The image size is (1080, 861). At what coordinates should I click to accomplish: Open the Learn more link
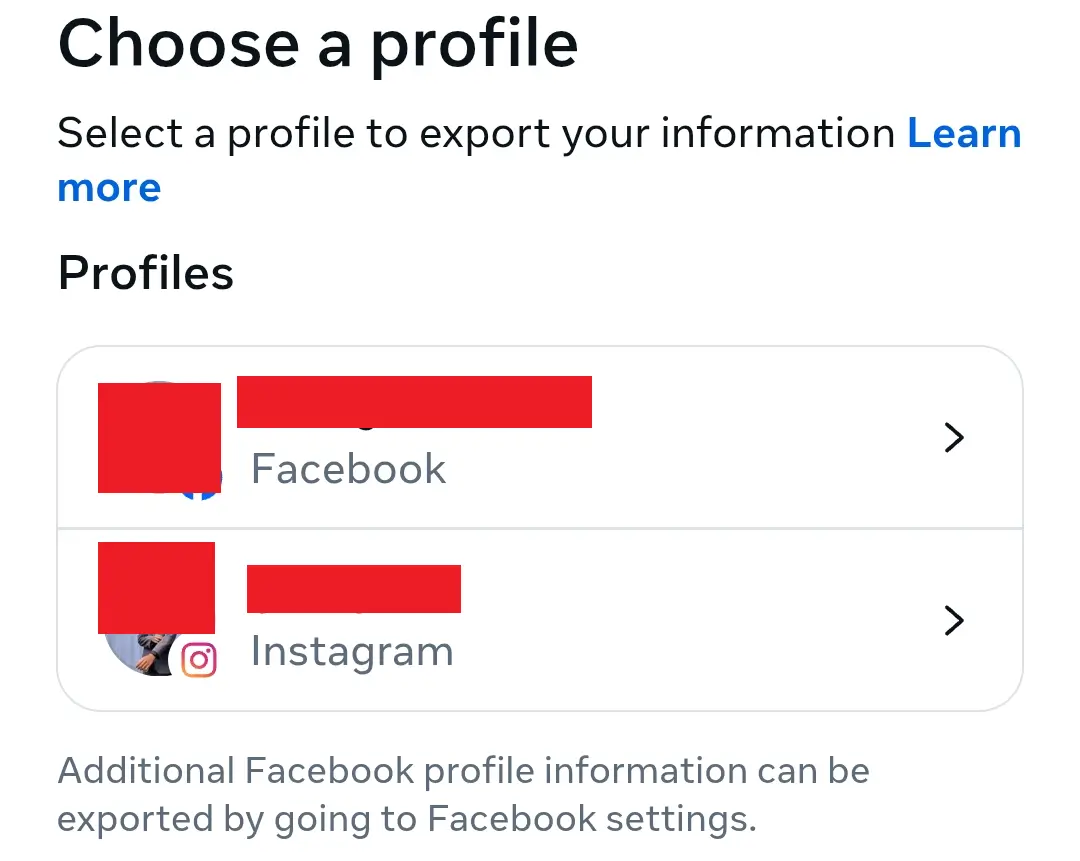coord(964,133)
